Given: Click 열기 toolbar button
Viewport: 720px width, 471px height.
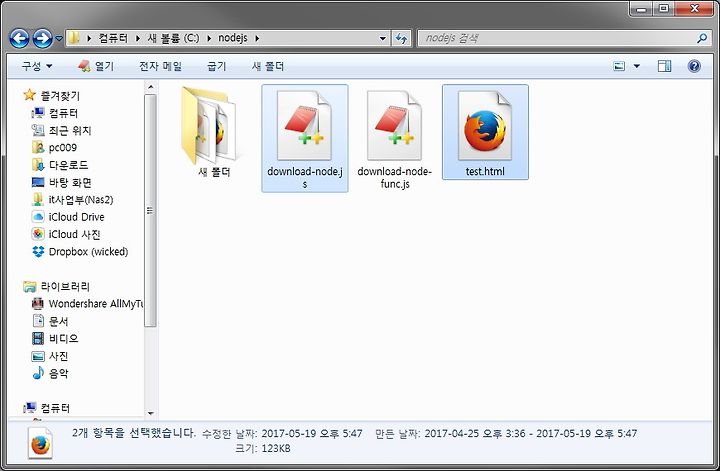Looking at the screenshot, I should tap(96, 66).
